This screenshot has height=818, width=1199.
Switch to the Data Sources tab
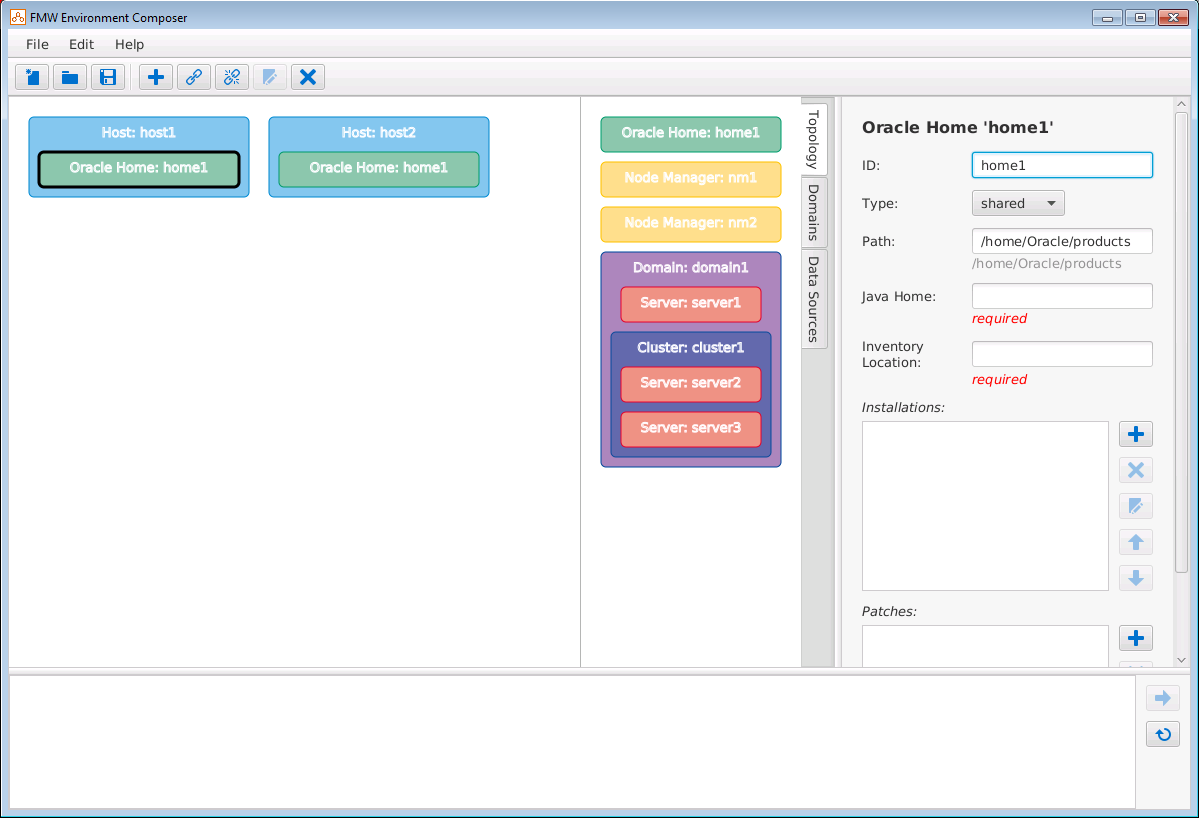814,299
